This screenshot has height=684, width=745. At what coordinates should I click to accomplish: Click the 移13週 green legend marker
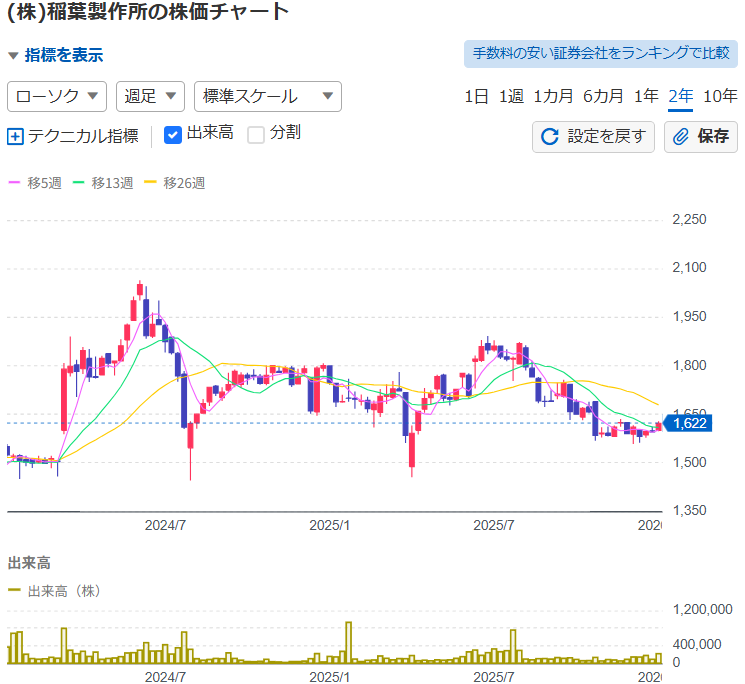pos(78,183)
